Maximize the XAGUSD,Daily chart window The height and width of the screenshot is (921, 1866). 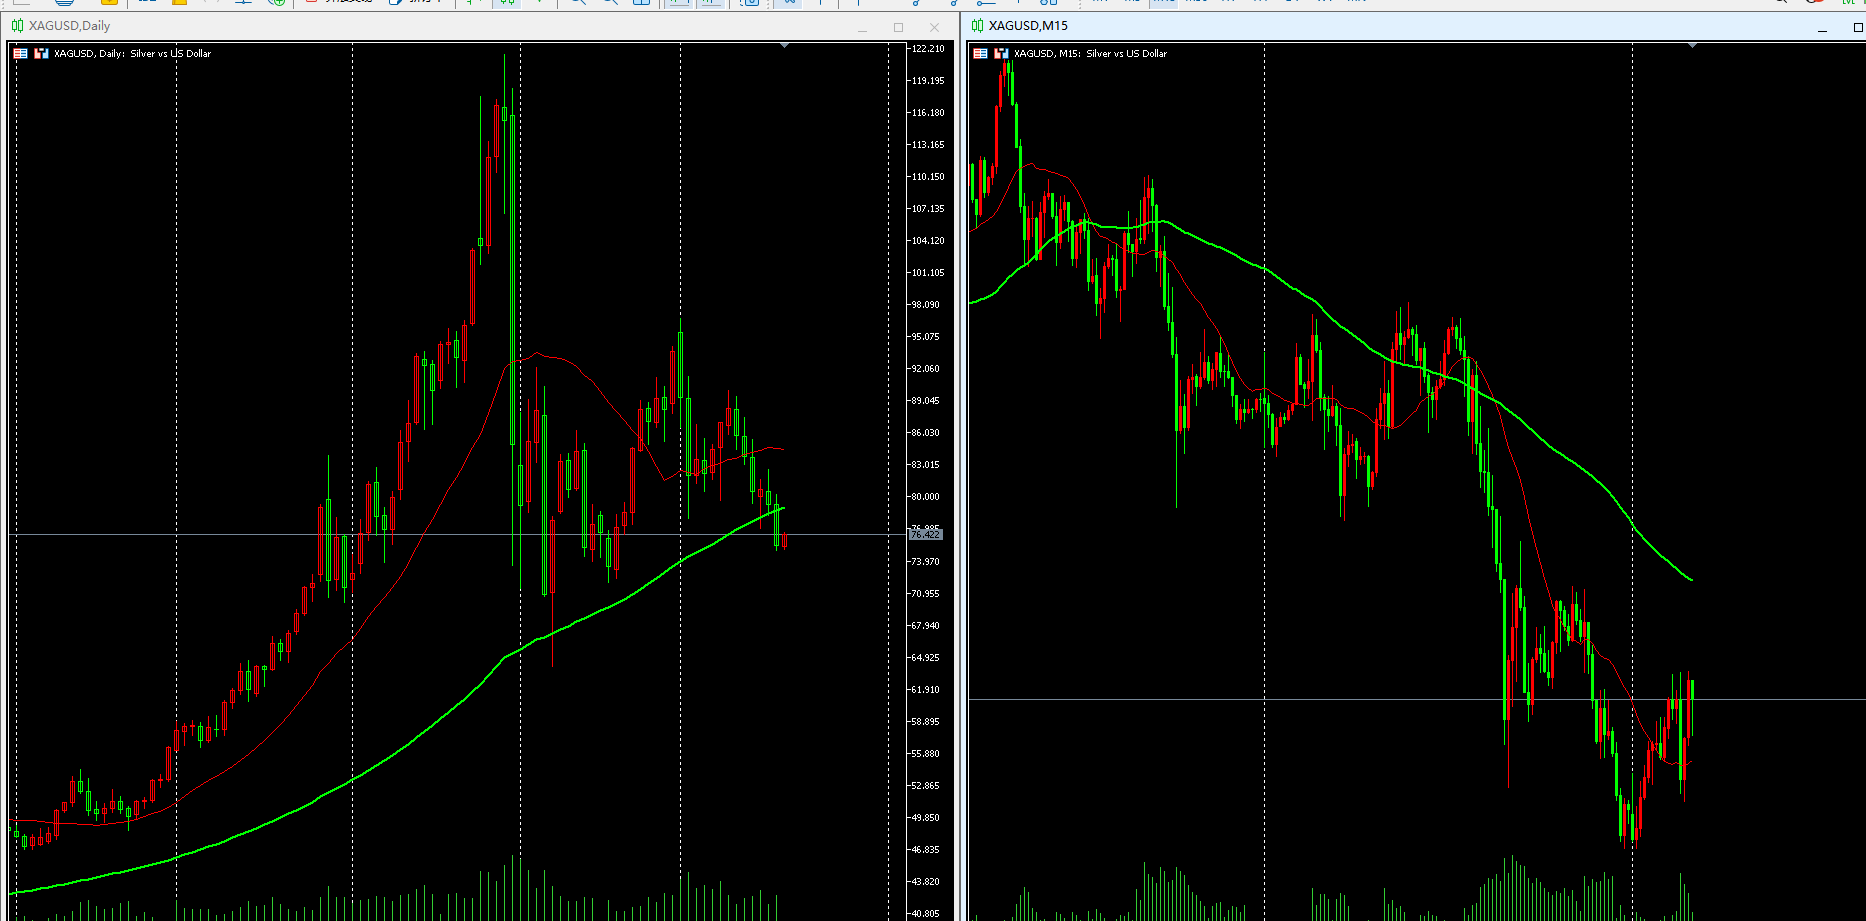click(898, 27)
